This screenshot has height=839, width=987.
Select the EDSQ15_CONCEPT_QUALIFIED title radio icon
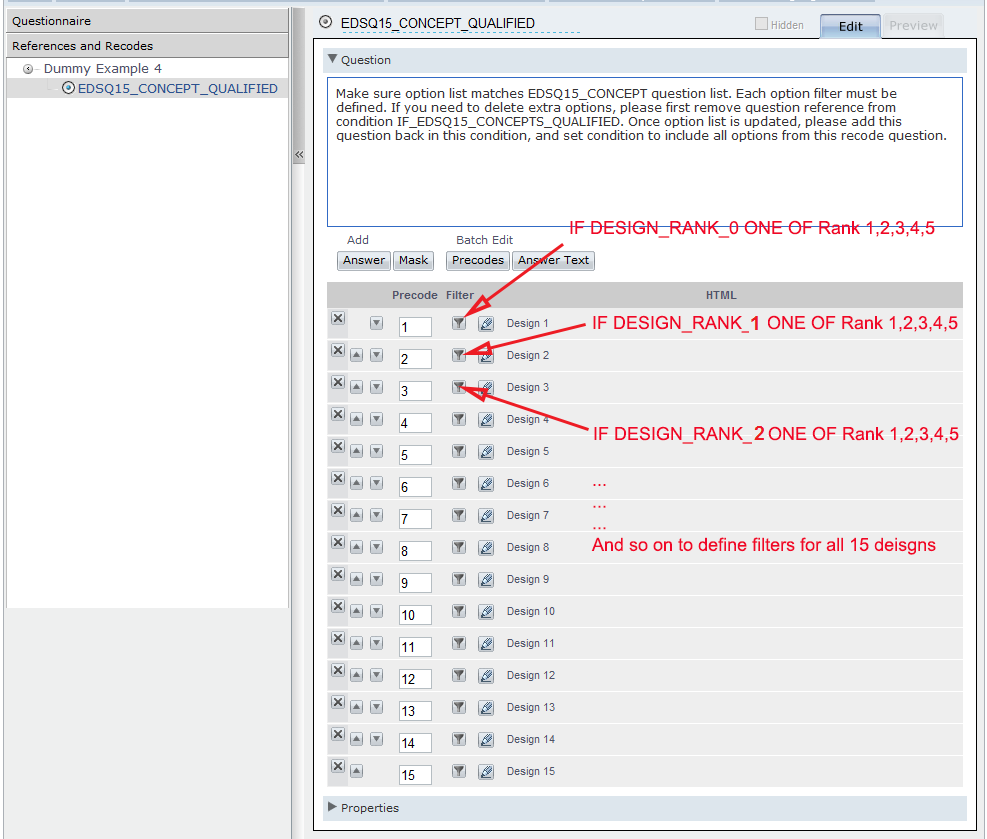pos(325,22)
